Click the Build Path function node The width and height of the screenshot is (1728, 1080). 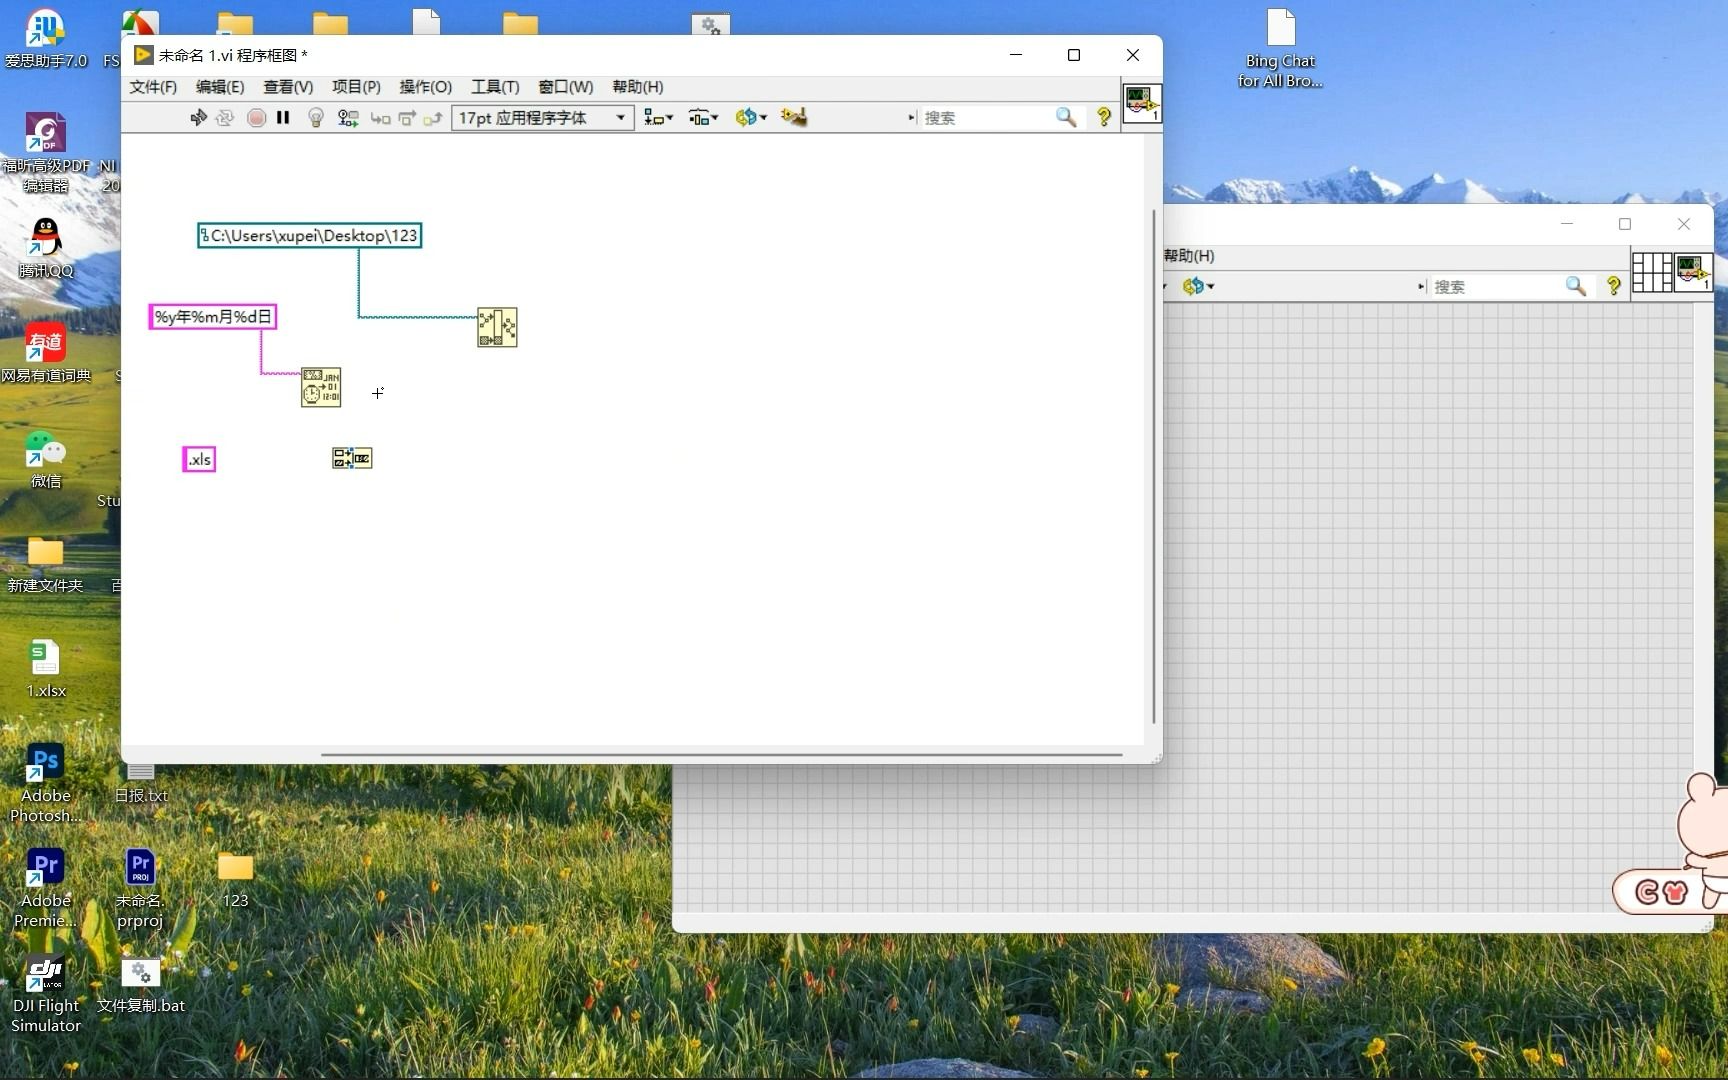point(497,327)
